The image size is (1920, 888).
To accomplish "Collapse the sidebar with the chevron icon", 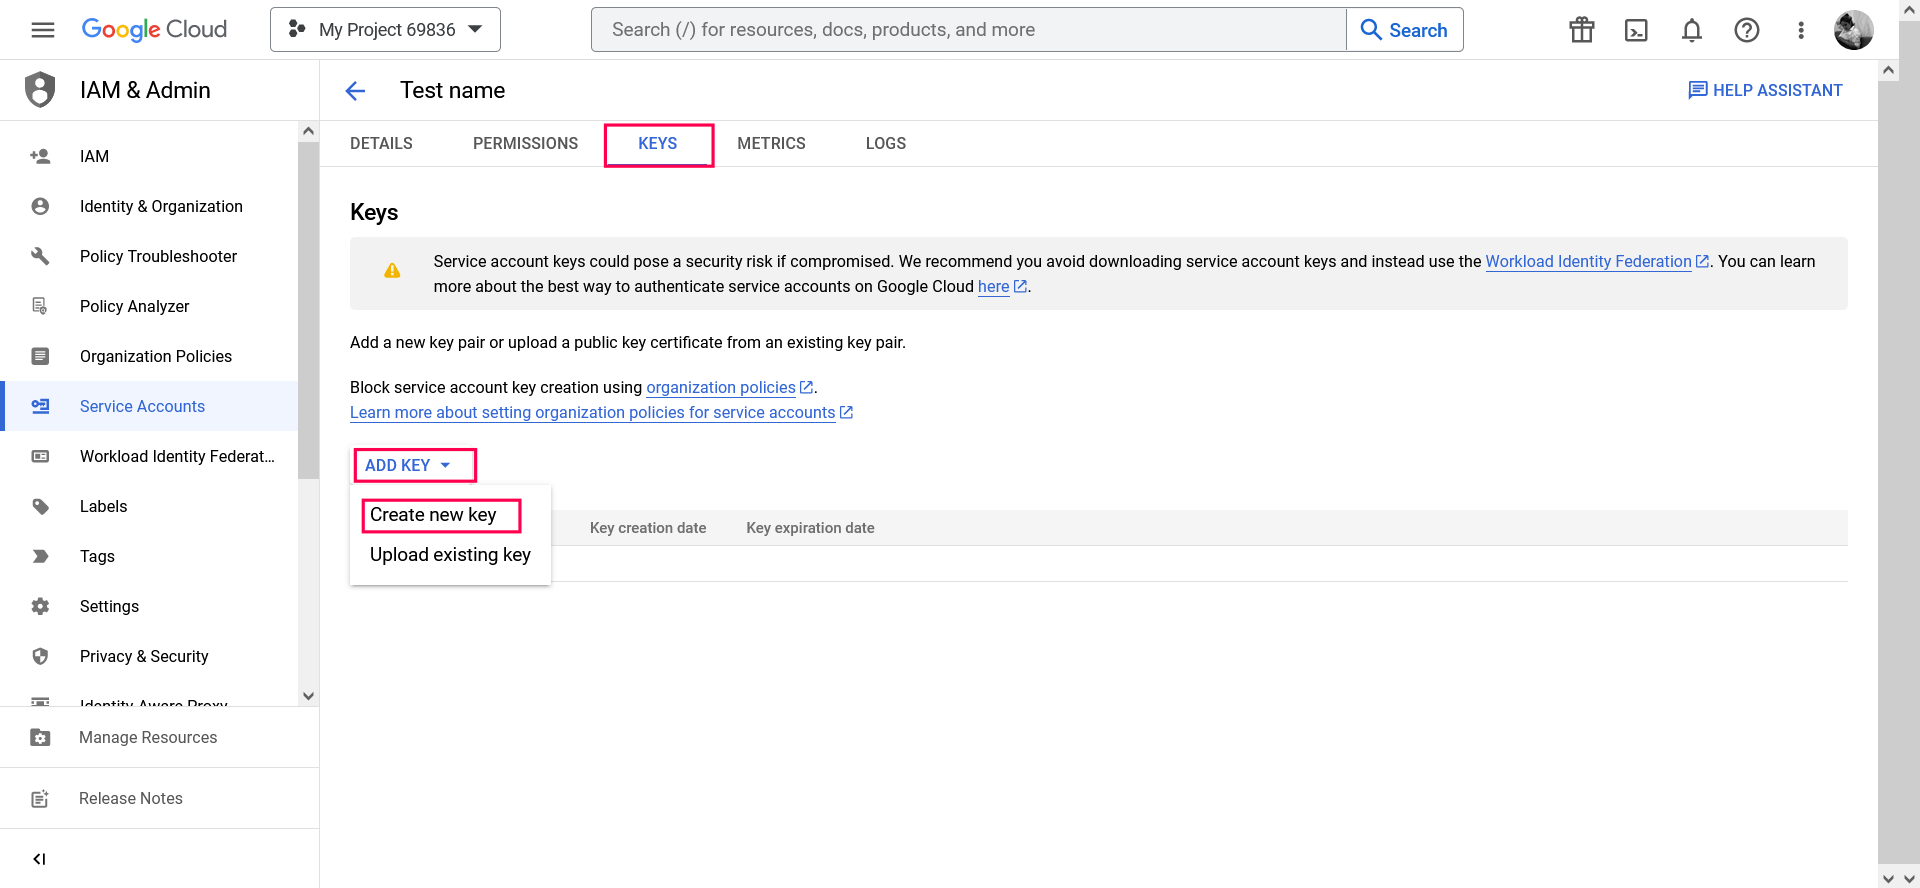I will [39, 859].
